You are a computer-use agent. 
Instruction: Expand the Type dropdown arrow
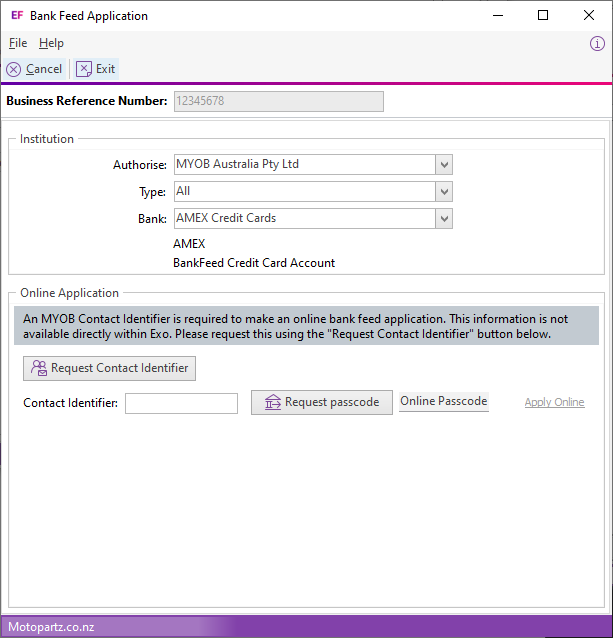444,192
